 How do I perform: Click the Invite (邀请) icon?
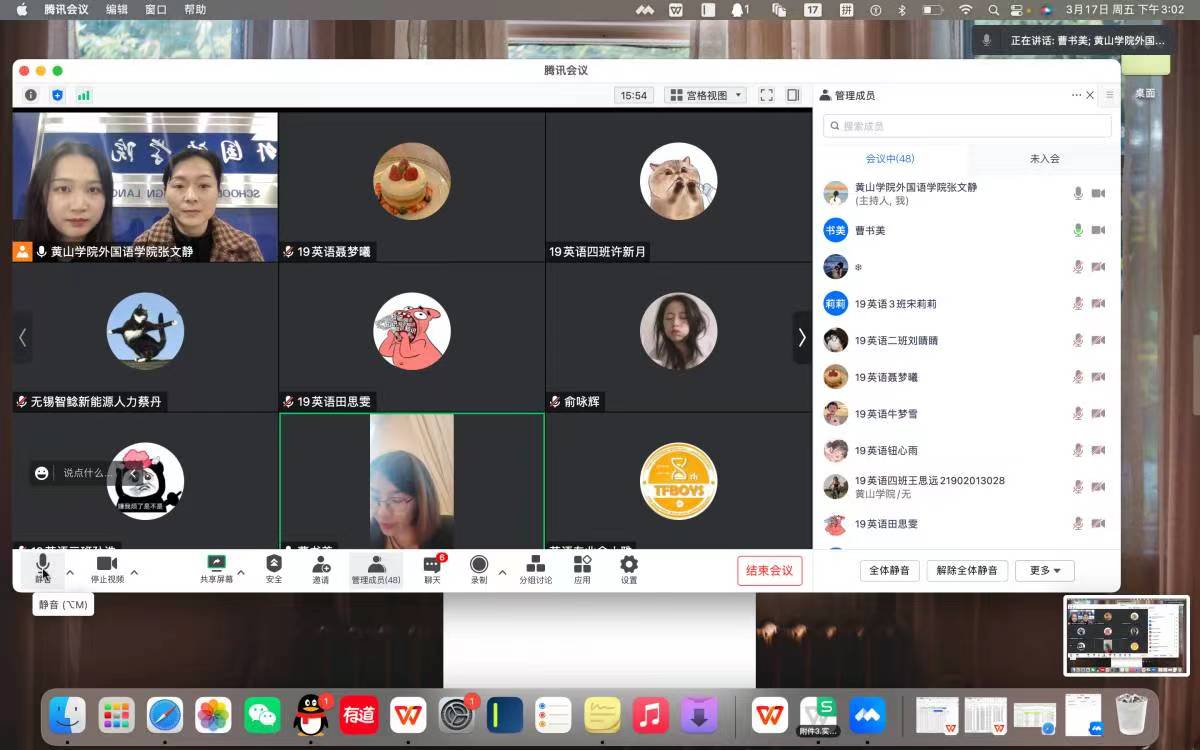321,565
